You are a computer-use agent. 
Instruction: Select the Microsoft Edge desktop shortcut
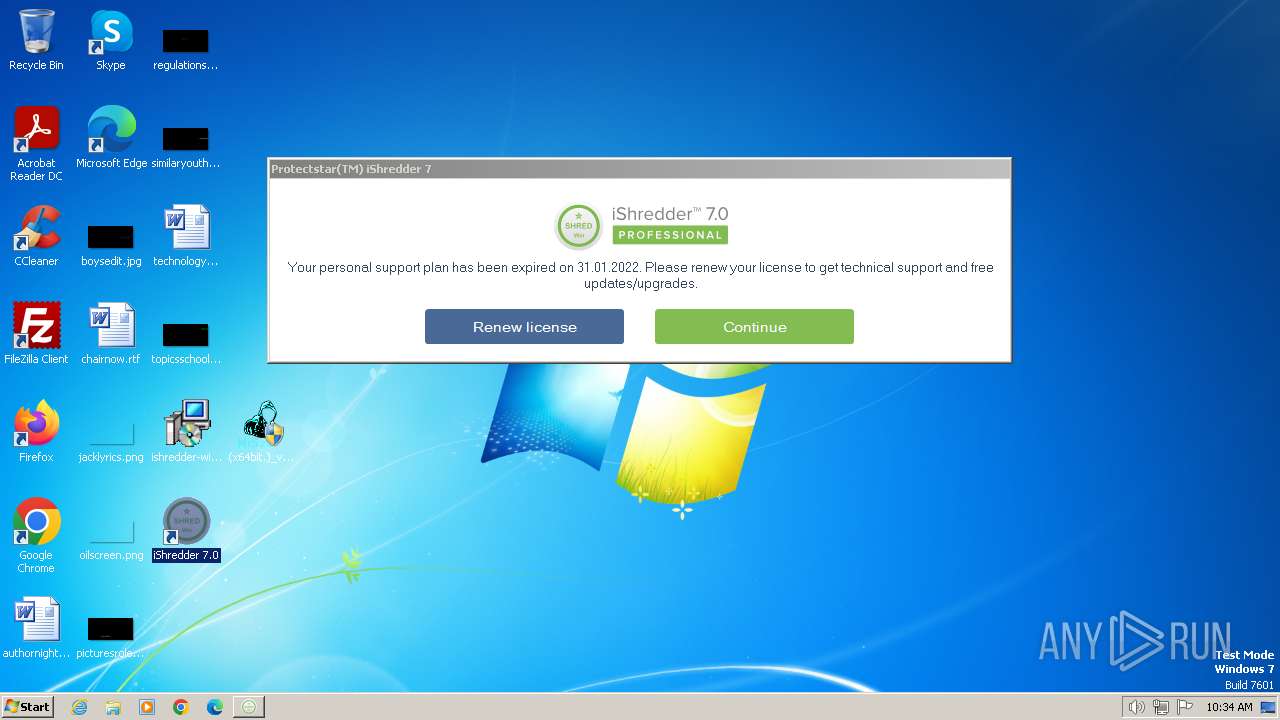pyautogui.click(x=111, y=138)
